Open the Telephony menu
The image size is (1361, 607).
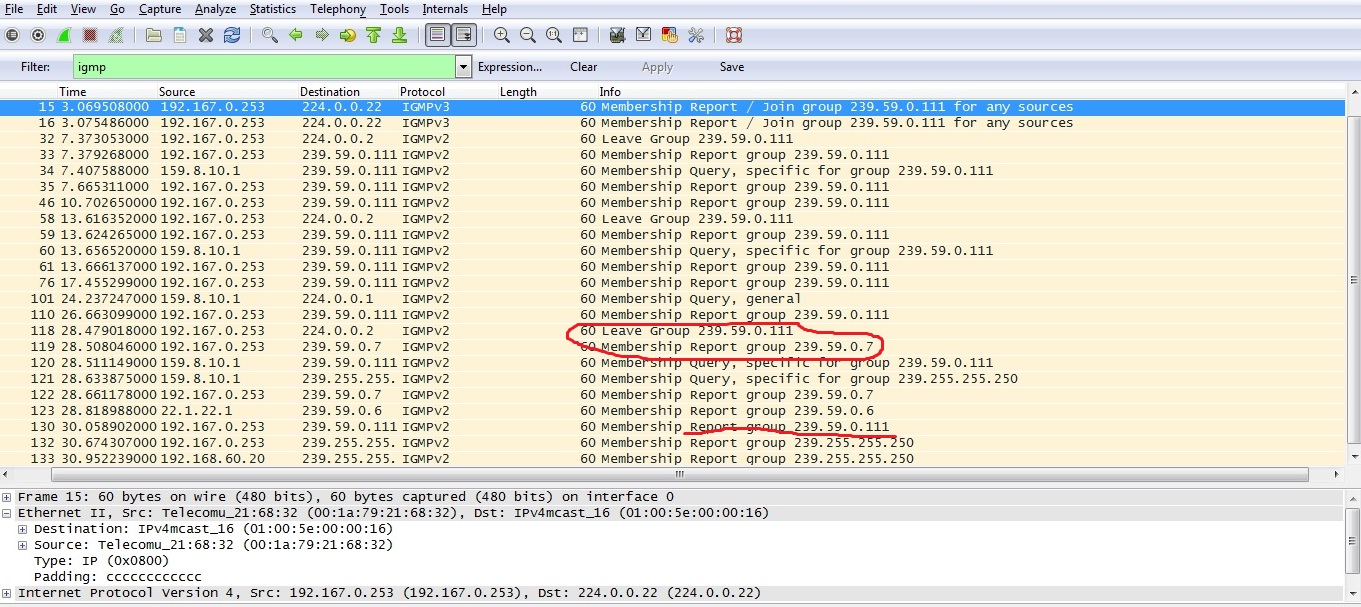338,9
